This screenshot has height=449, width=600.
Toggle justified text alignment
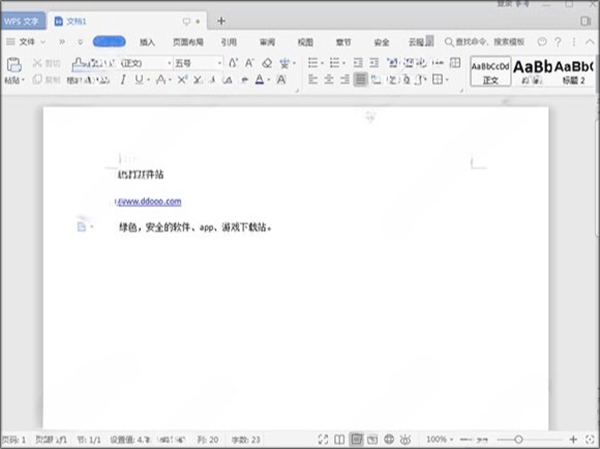click(x=360, y=80)
